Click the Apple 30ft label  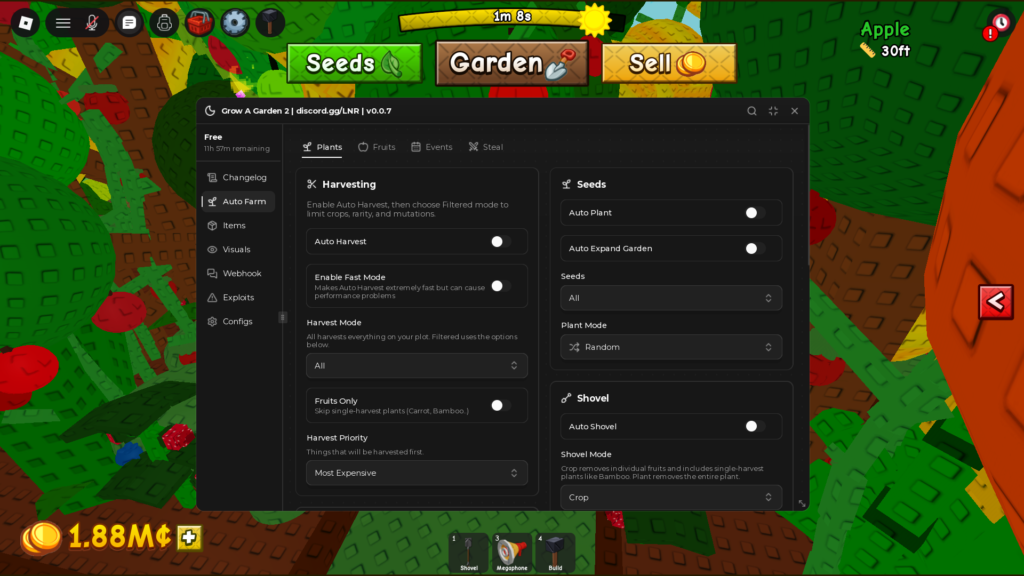tap(885, 40)
